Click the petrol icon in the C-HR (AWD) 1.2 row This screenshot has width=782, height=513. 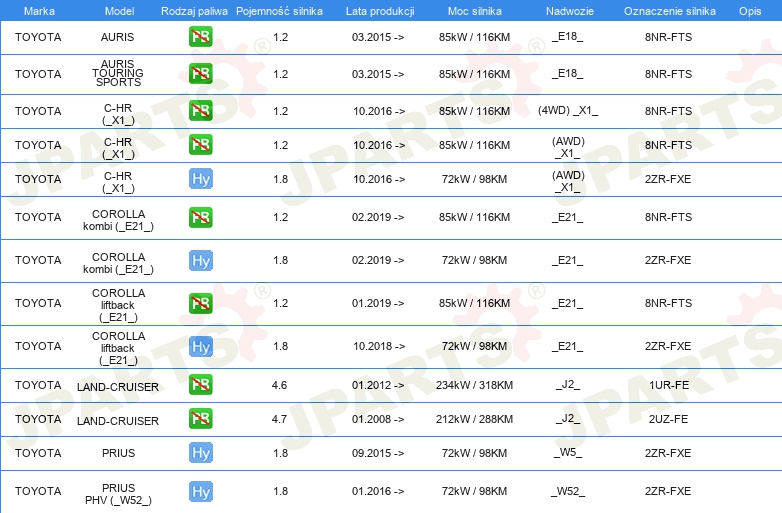pyautogui.click(x=200, y=145)
